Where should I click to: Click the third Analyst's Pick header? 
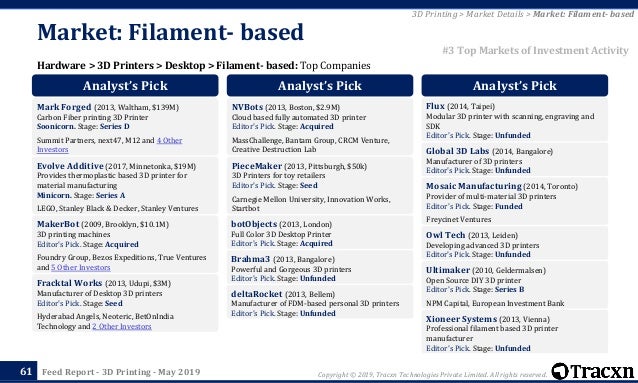(515, 85)
